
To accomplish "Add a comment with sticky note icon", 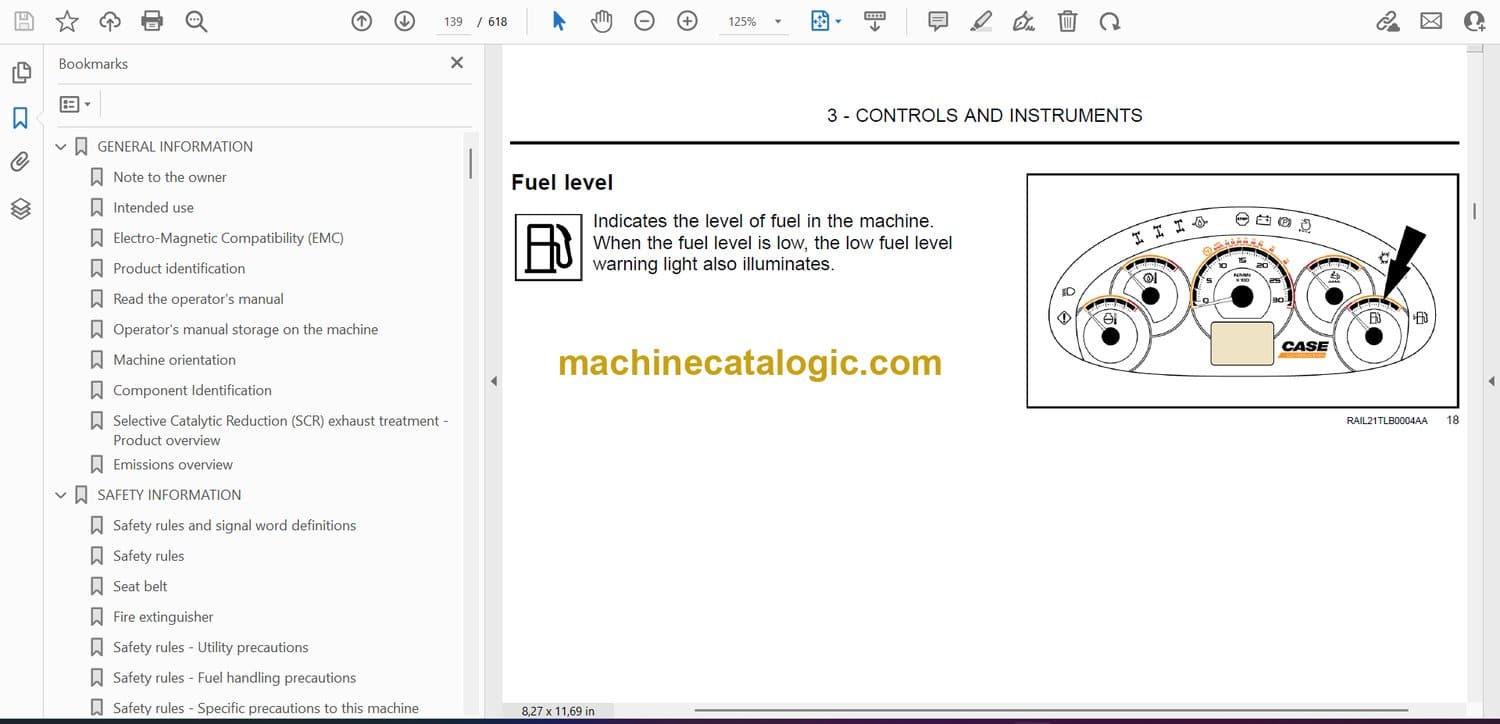I will (x=937, y=21).
